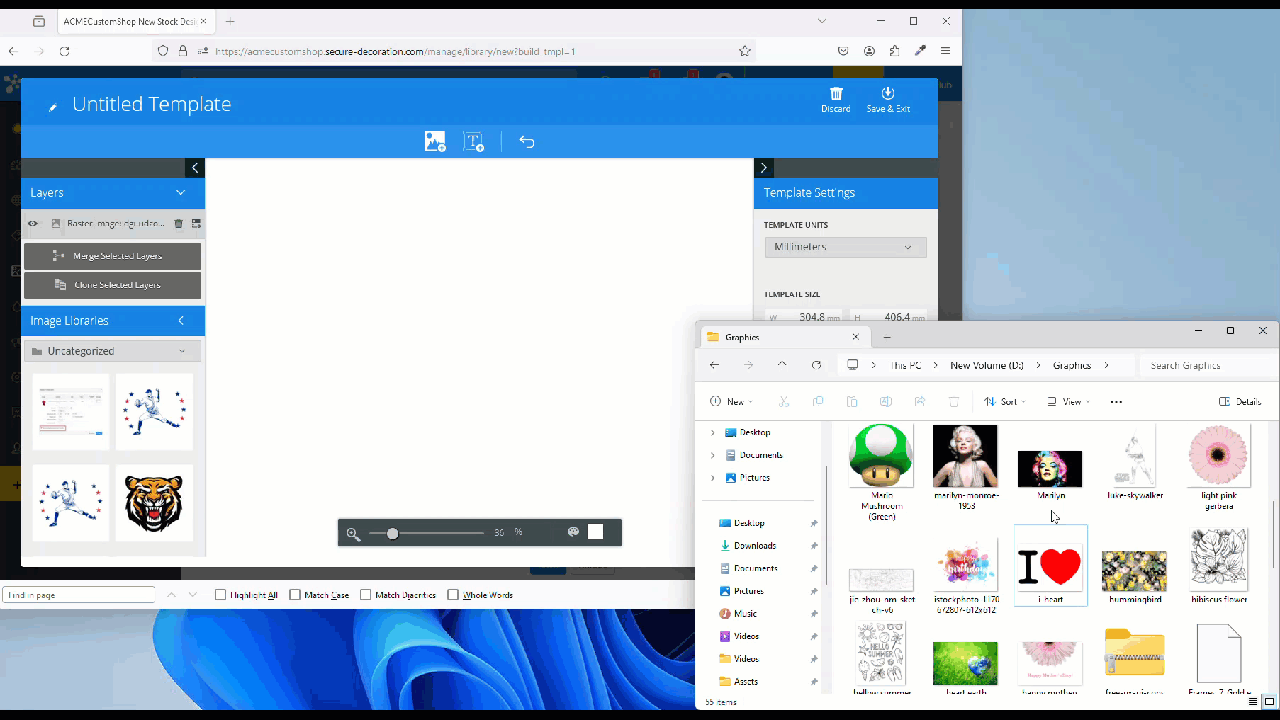Enable the Match Case checkbox

pyautogui.click(x=295, y=595)
